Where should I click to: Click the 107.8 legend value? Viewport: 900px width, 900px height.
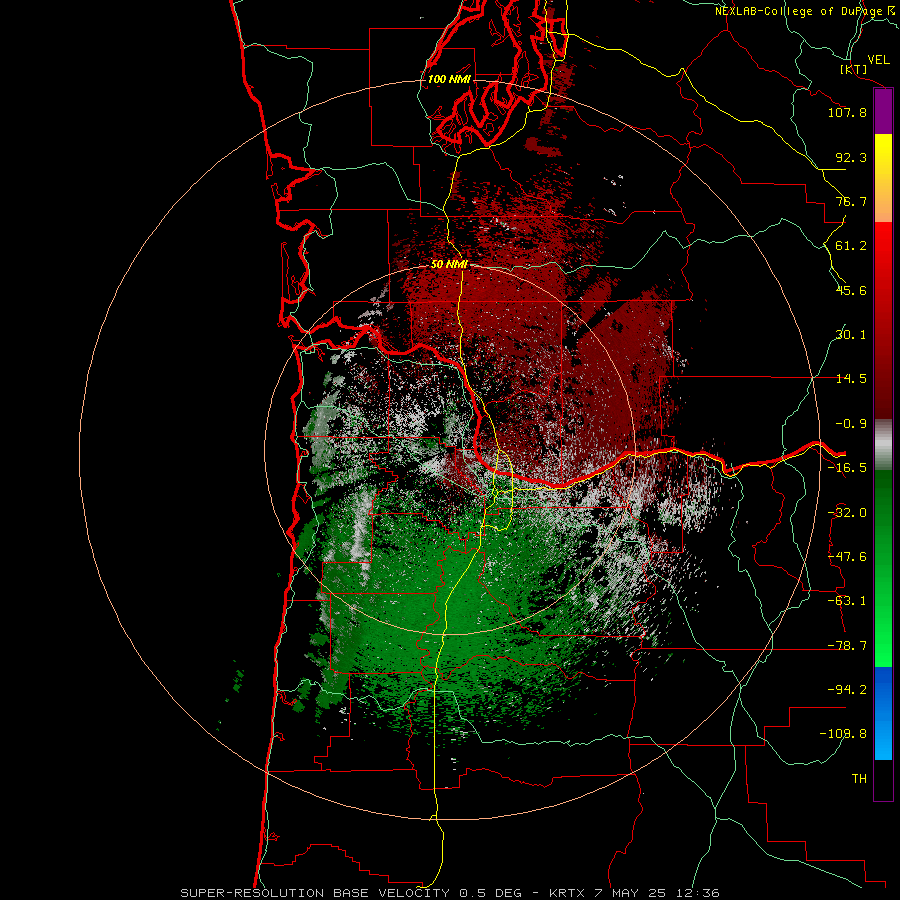[x=847, y=112]
